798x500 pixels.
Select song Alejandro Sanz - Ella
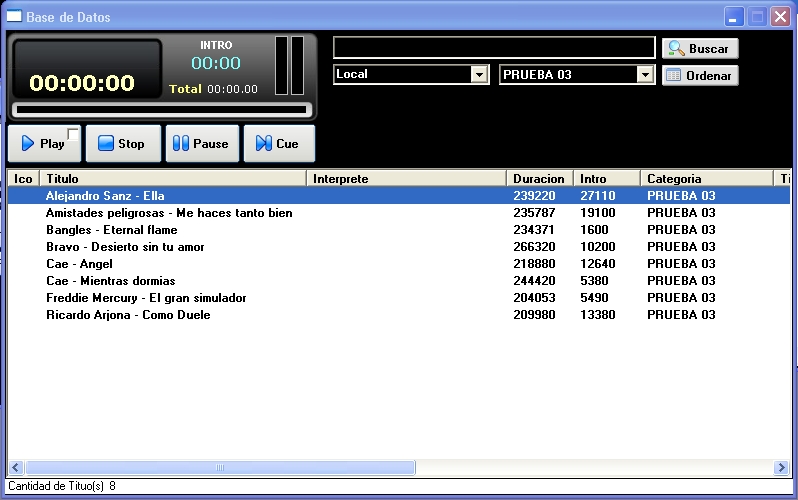pyautogui.click(x=398, y=196)
